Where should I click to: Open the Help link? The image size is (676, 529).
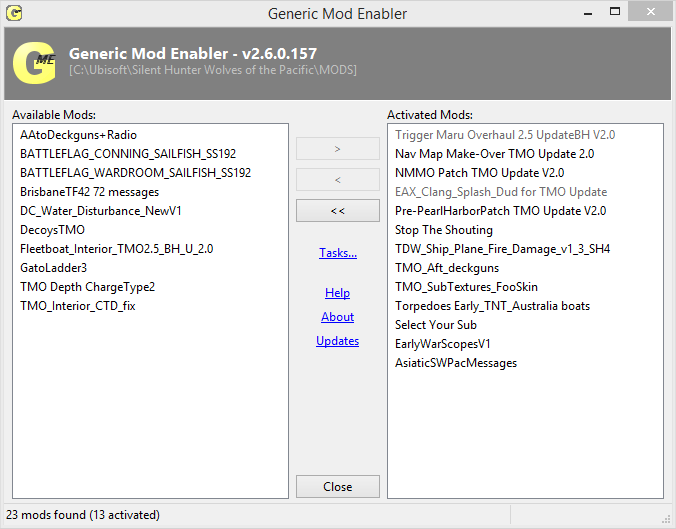pos(338,293)
